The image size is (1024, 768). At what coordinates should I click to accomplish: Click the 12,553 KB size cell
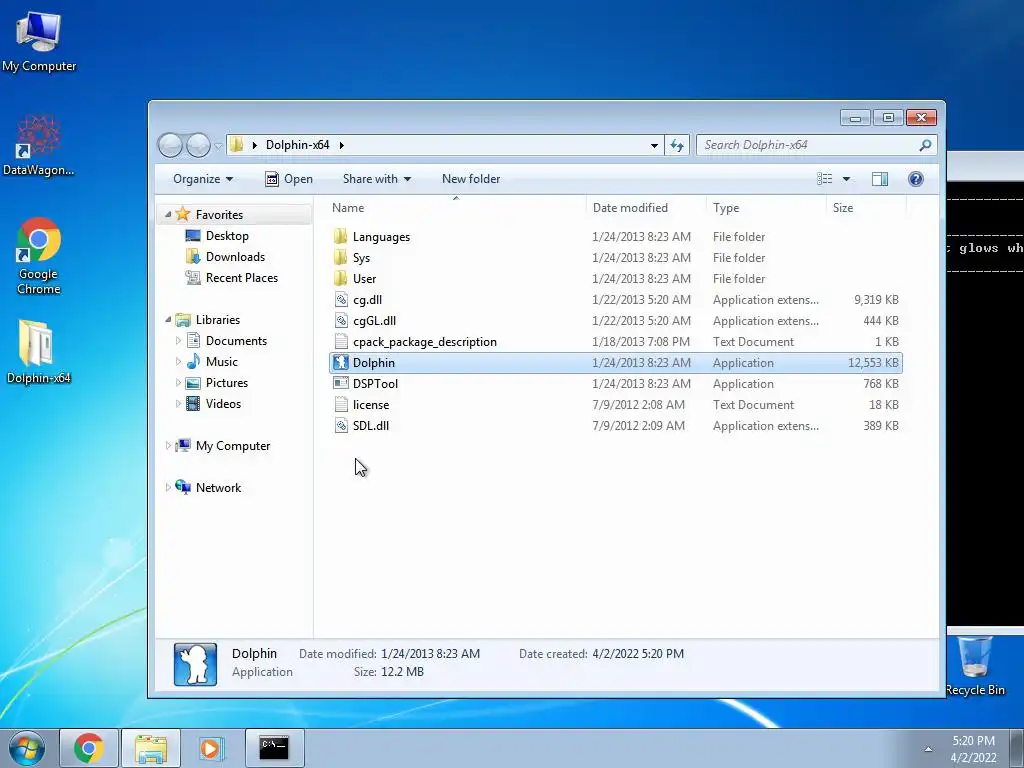[x=873, y=362]
